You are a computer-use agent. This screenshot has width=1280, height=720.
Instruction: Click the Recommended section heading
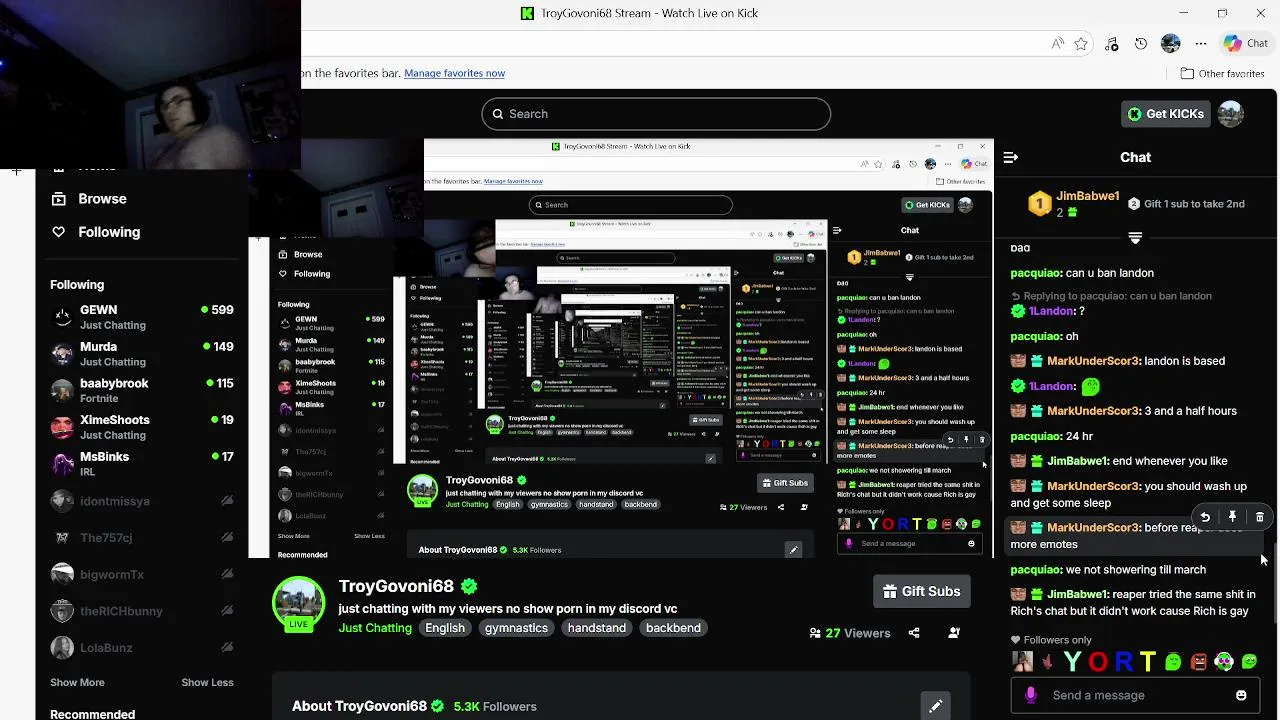pos(92,714)
